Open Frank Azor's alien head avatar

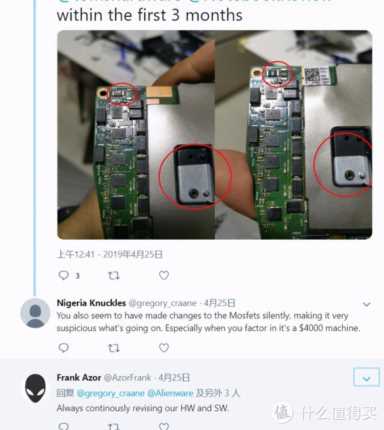click(35, 388)
